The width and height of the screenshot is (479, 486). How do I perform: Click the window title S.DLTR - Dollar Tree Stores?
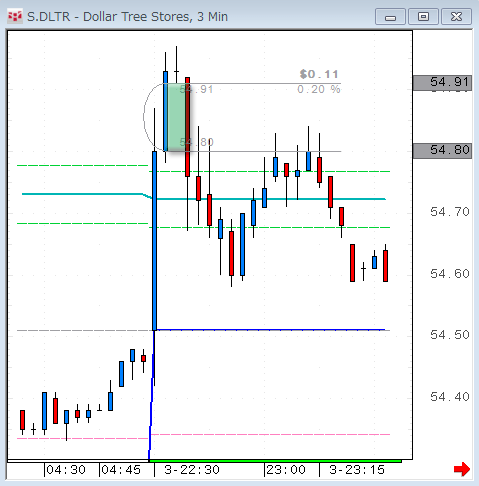(x=127, y=17)
